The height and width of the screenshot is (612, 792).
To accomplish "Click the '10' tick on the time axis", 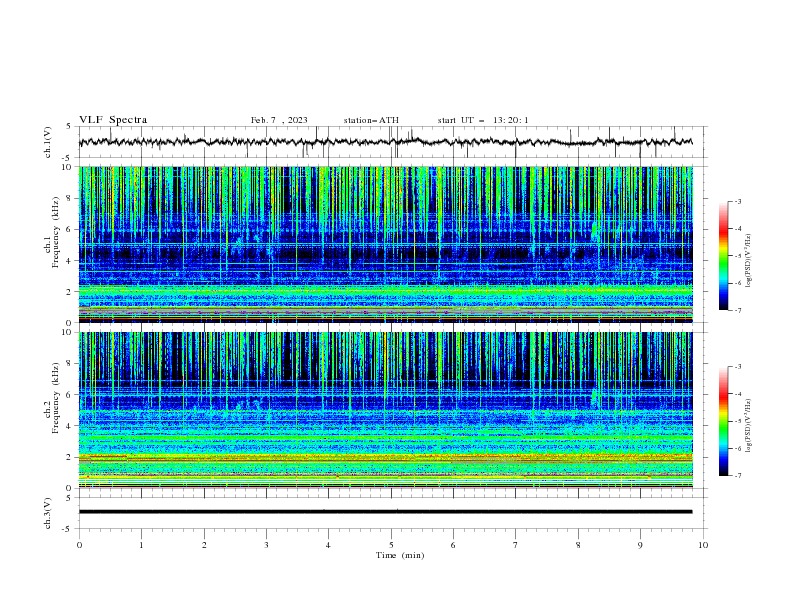I will tap(703, 545).
